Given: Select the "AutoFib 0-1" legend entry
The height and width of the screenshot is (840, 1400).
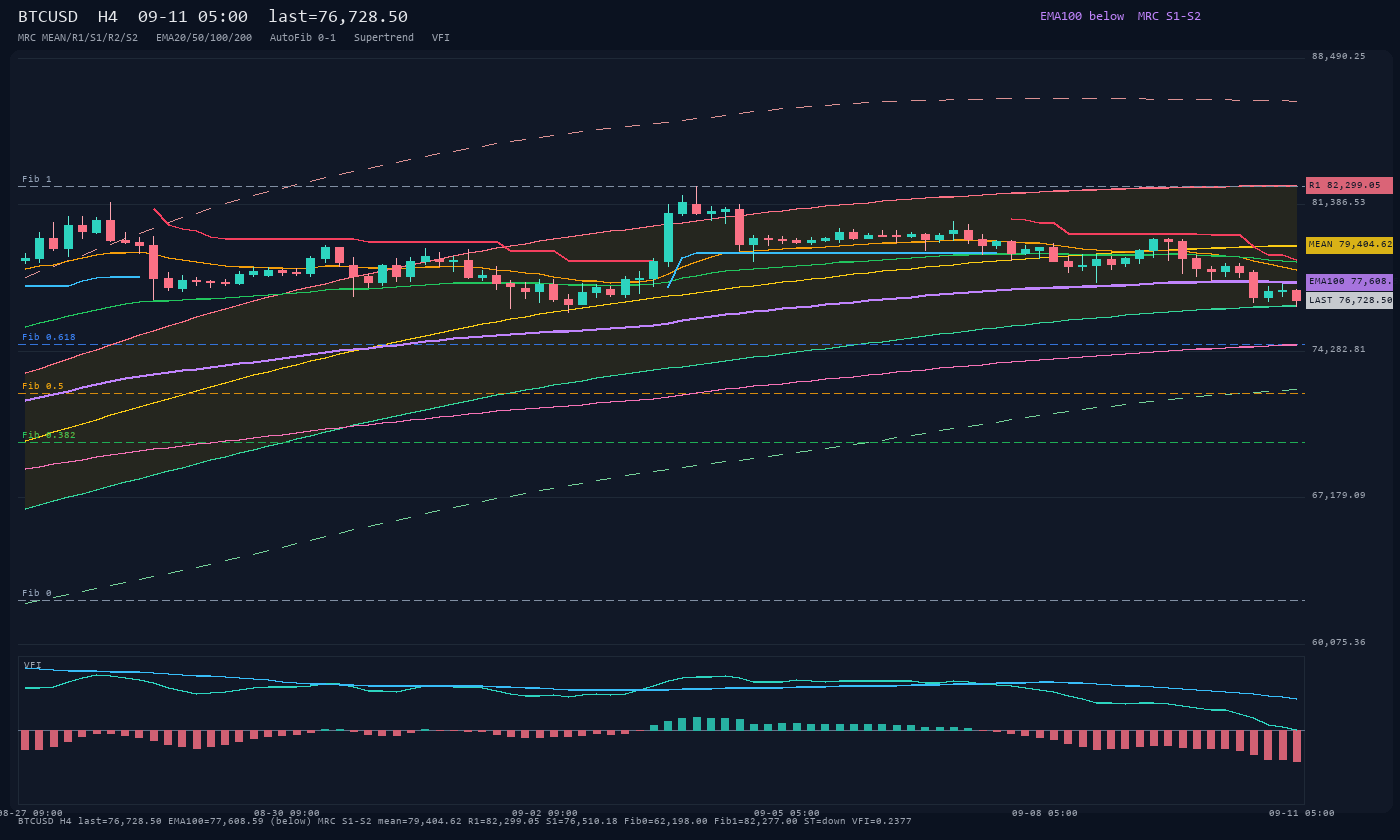Looking at the screenshot, I should coord(303,38).
